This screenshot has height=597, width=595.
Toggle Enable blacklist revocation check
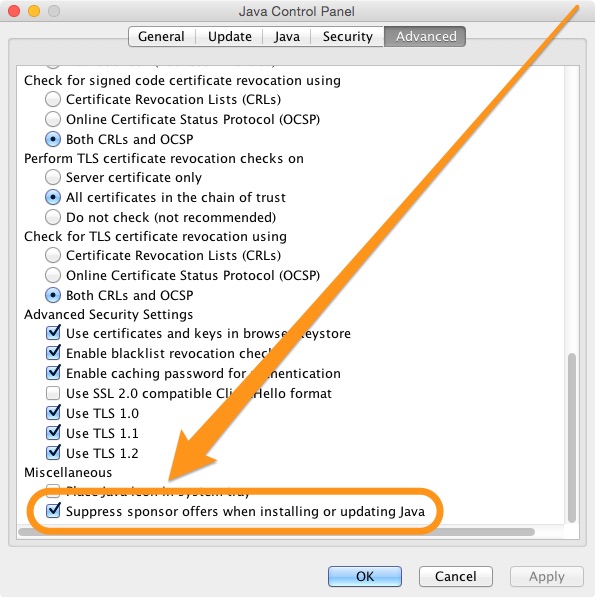[53, 353]
